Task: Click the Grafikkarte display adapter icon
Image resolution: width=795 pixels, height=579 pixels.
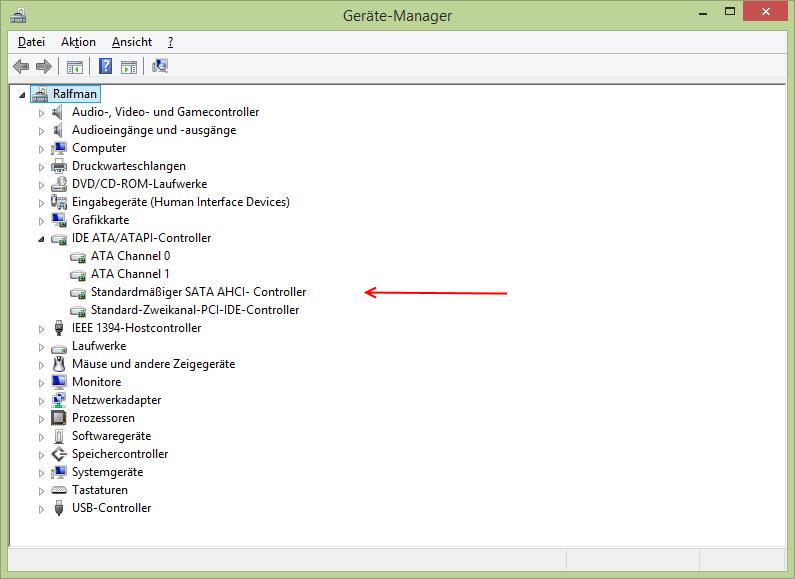Action: [x=59, y=220]
